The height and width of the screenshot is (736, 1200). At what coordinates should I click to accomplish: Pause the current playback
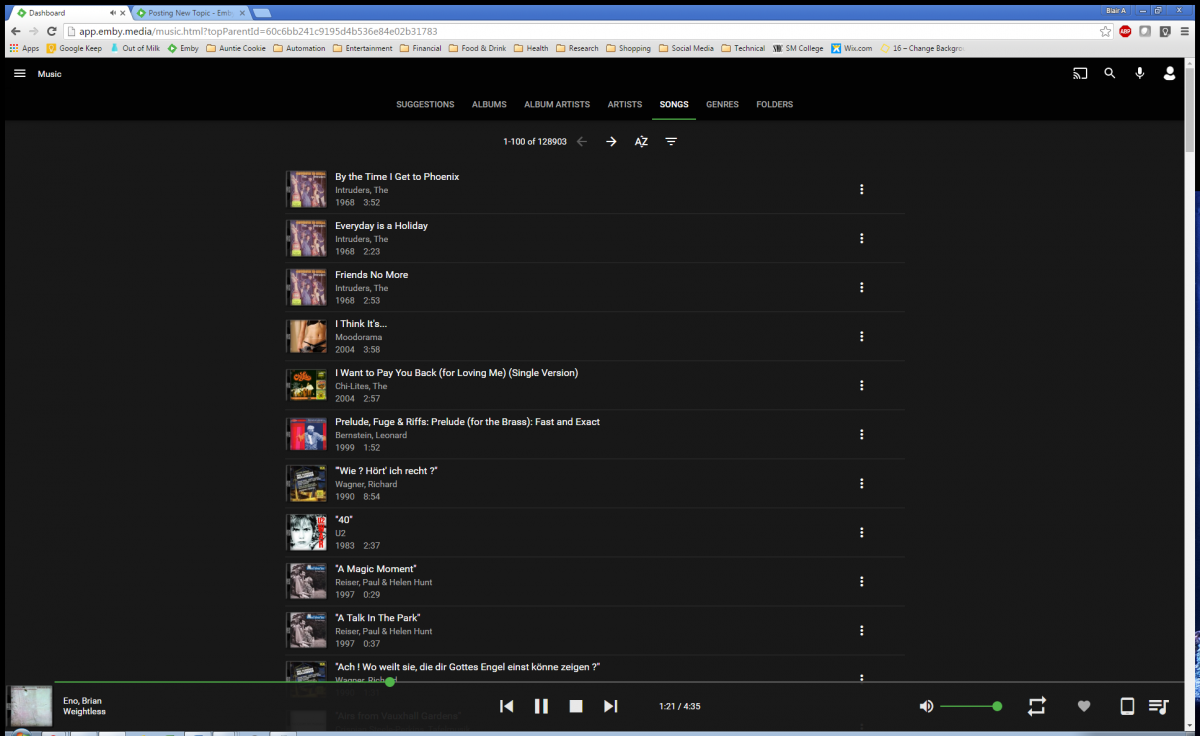(x=541, y=706)
